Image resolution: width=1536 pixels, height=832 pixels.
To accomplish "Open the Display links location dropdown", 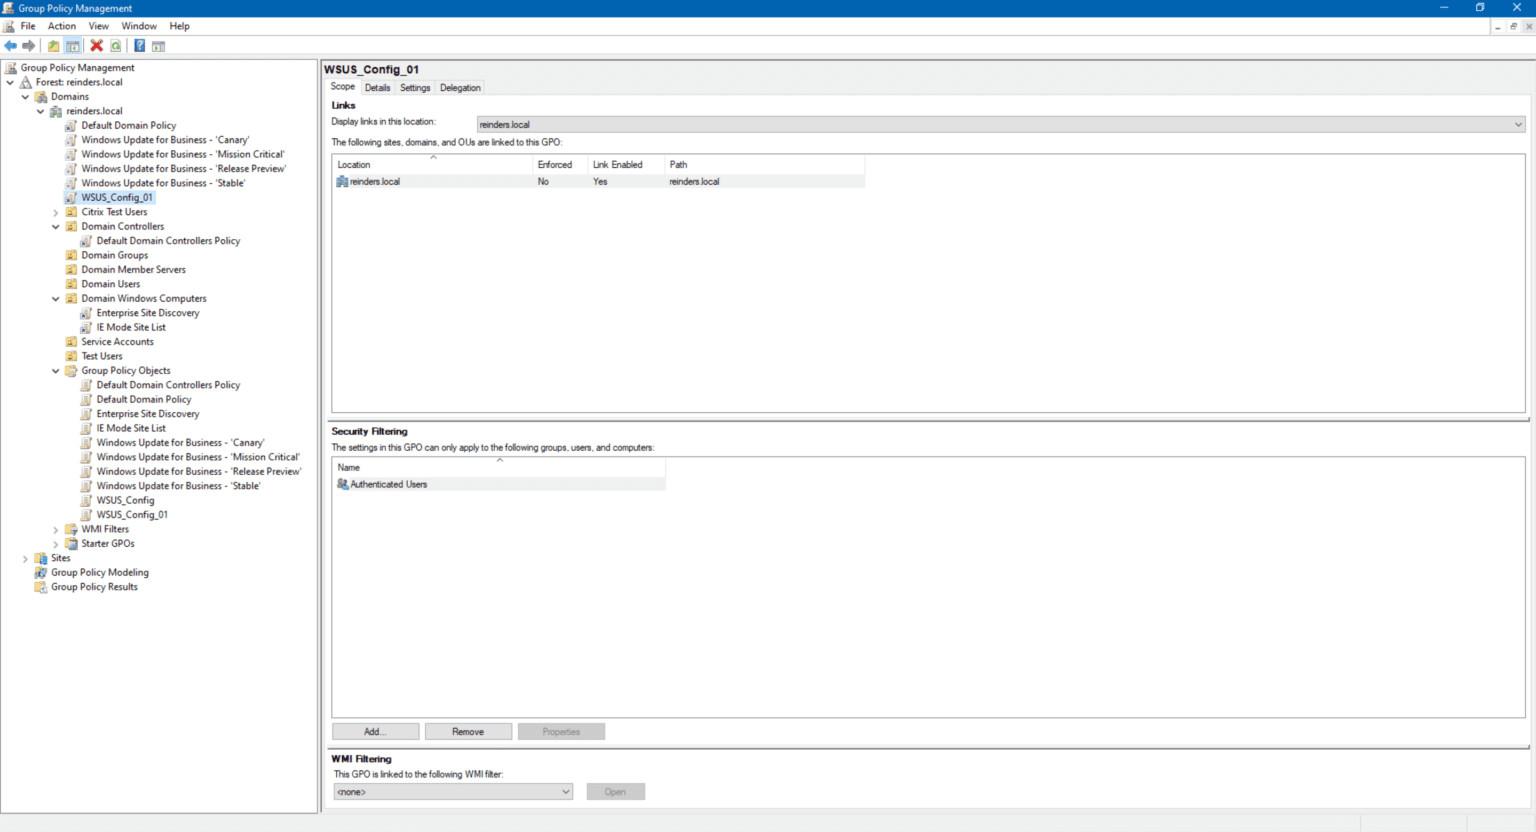I will pyautogui.click(x=1518, y=123).
